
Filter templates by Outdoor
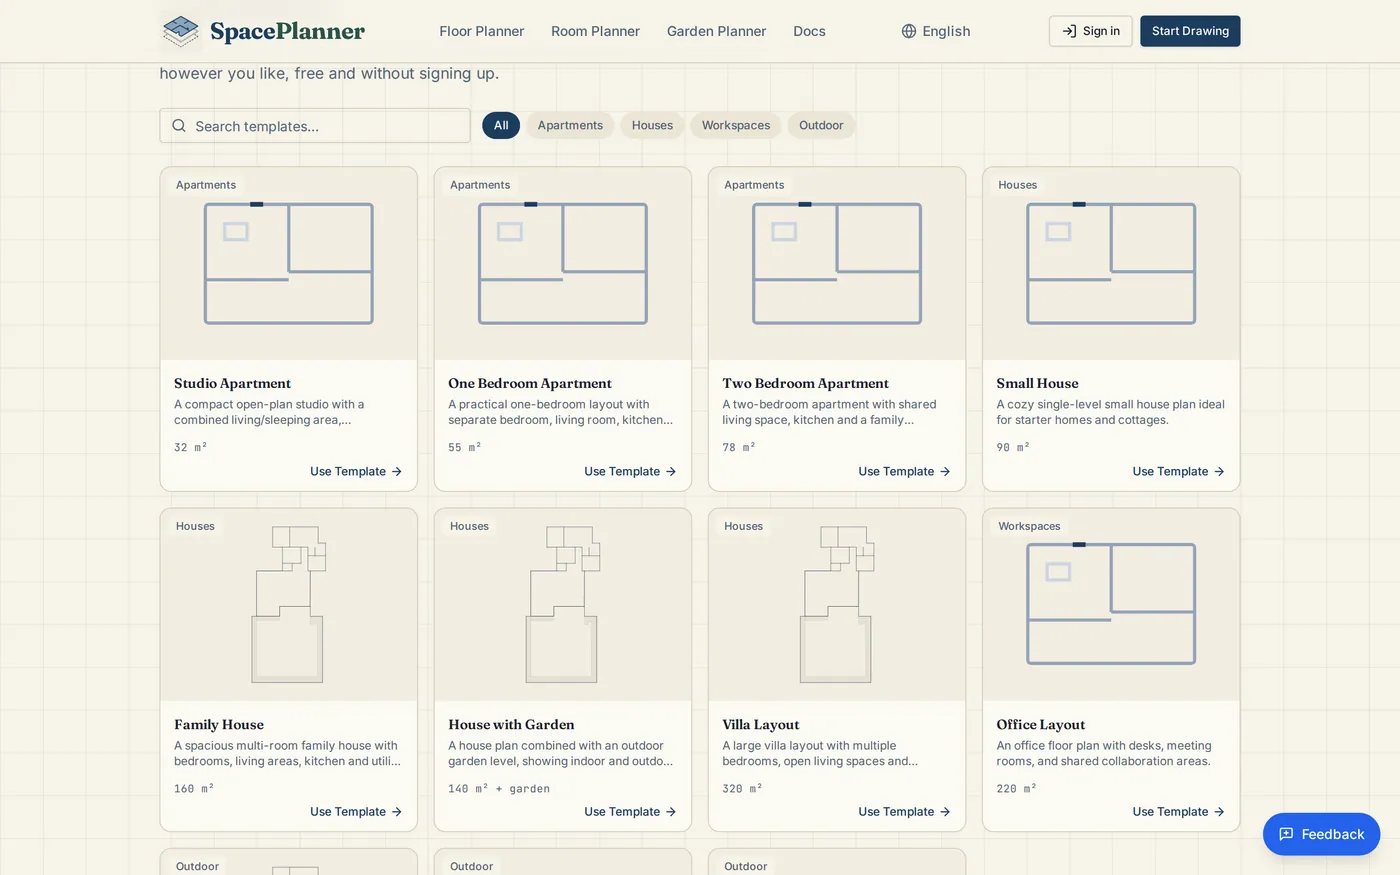click(x=821, y=125)
